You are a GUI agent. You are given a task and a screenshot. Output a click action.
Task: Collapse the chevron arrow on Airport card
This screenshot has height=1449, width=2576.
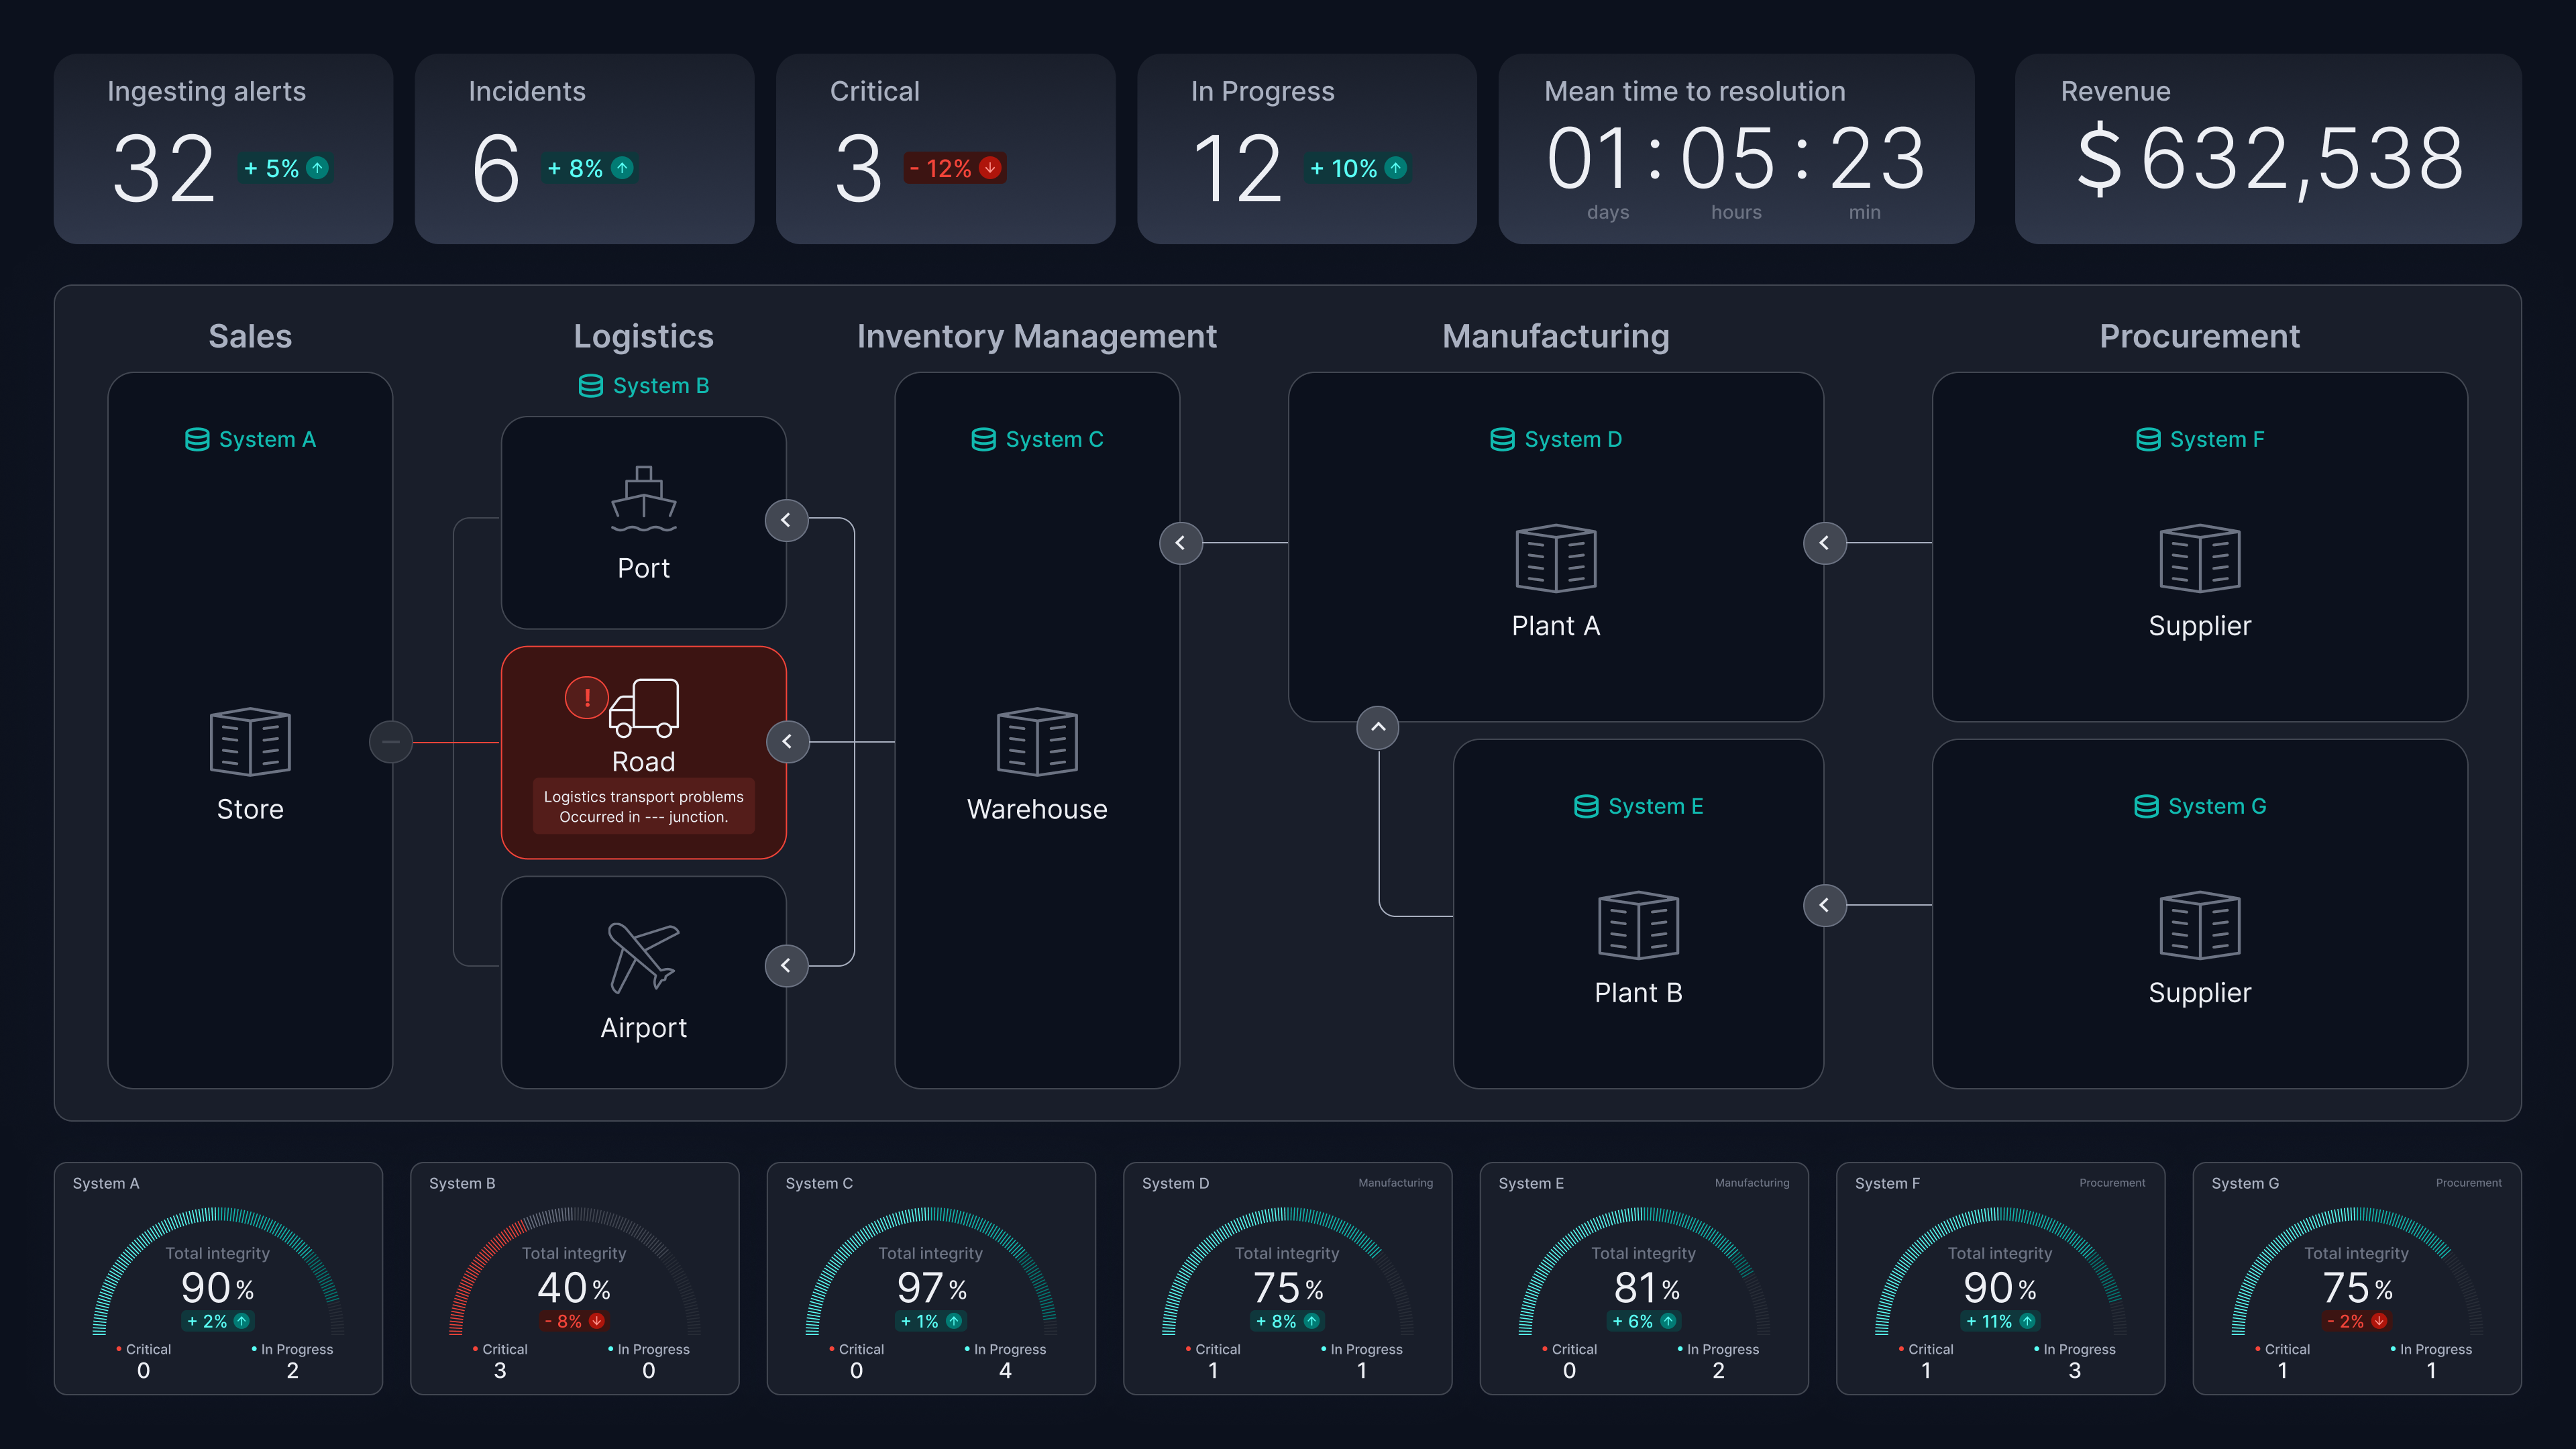[786, 966]
